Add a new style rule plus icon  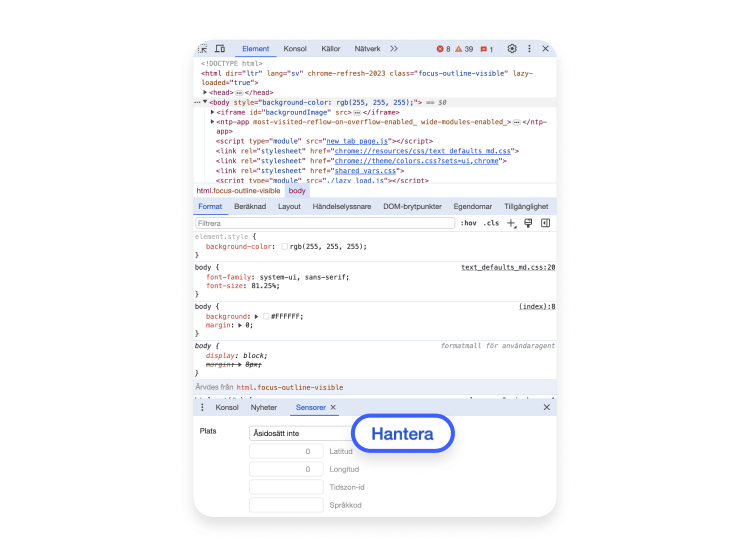click(x=511, y=223)
